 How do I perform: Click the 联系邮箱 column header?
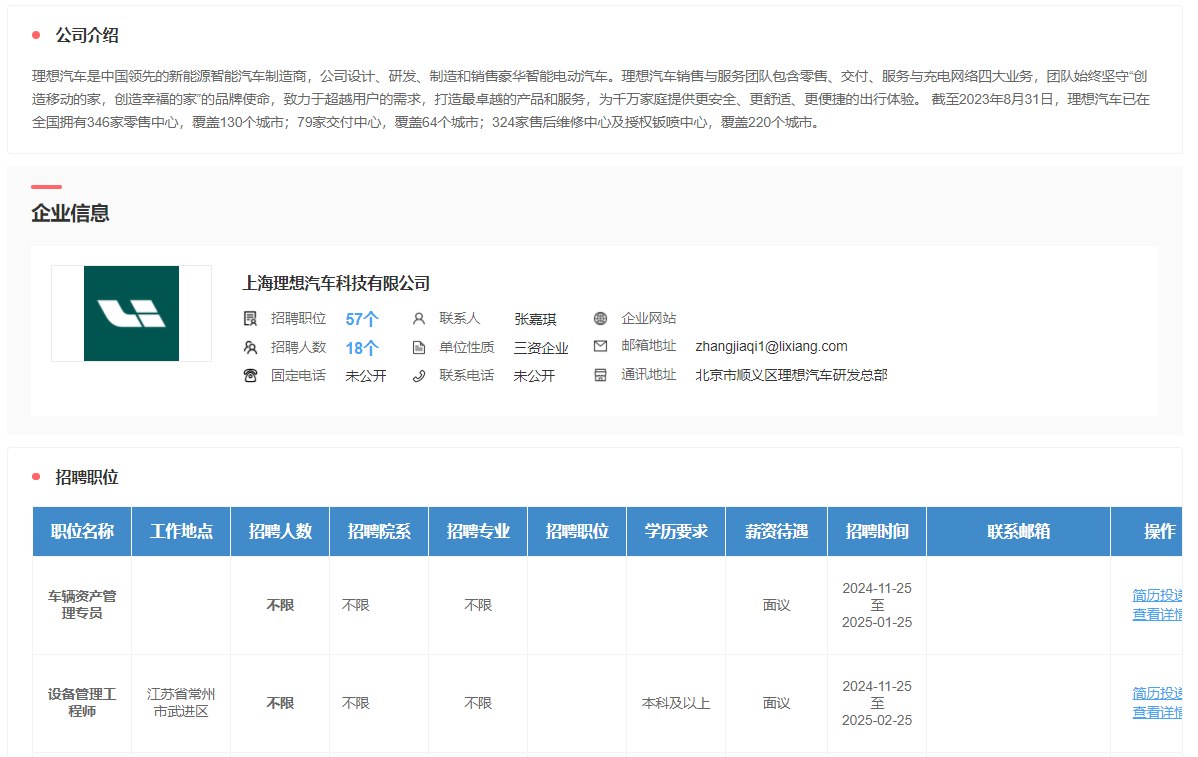point(1018,531)
